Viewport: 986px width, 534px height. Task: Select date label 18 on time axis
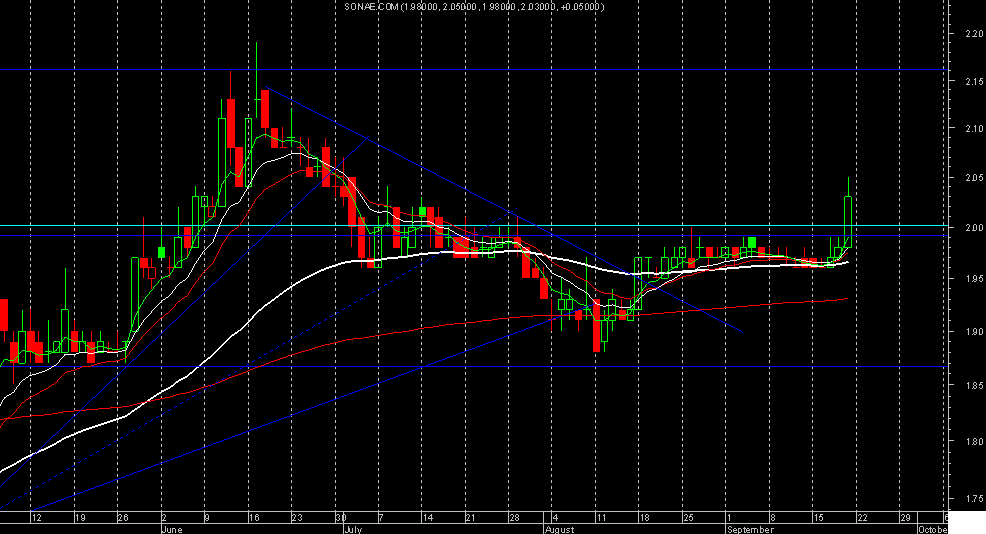tap(645, 518)
